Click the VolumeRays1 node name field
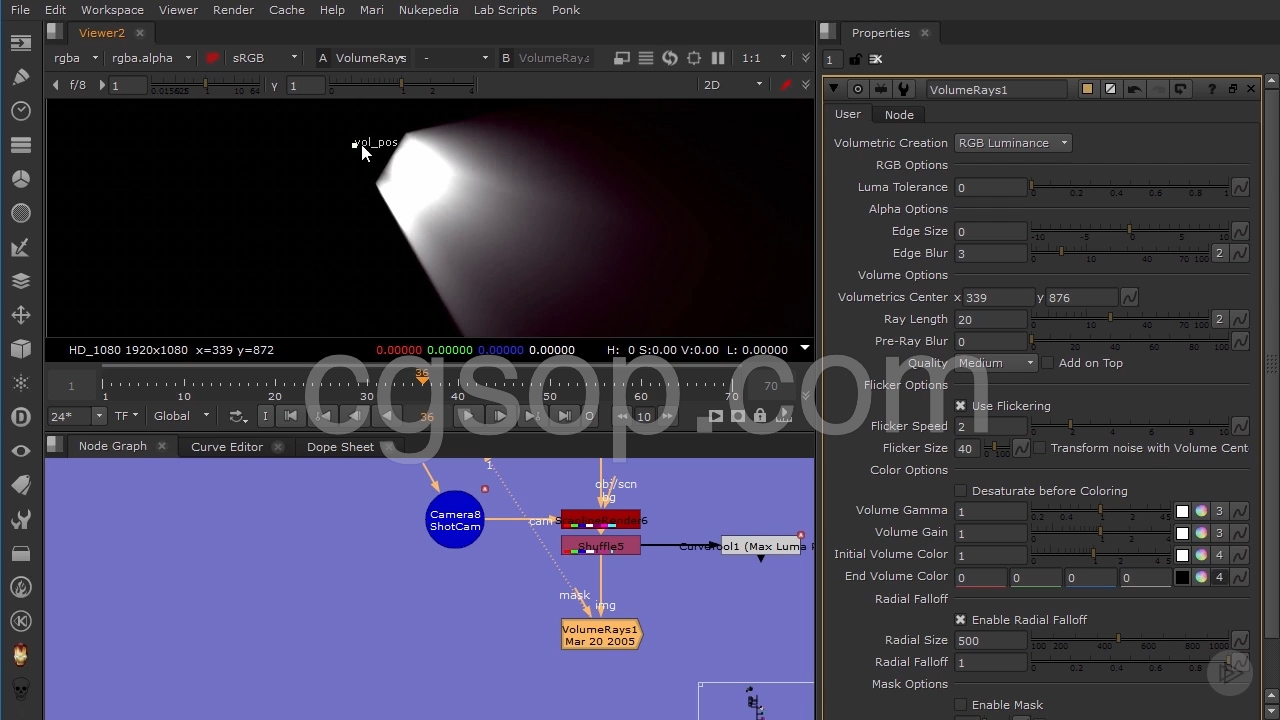Screen dimensions: 1280x720 996,89
